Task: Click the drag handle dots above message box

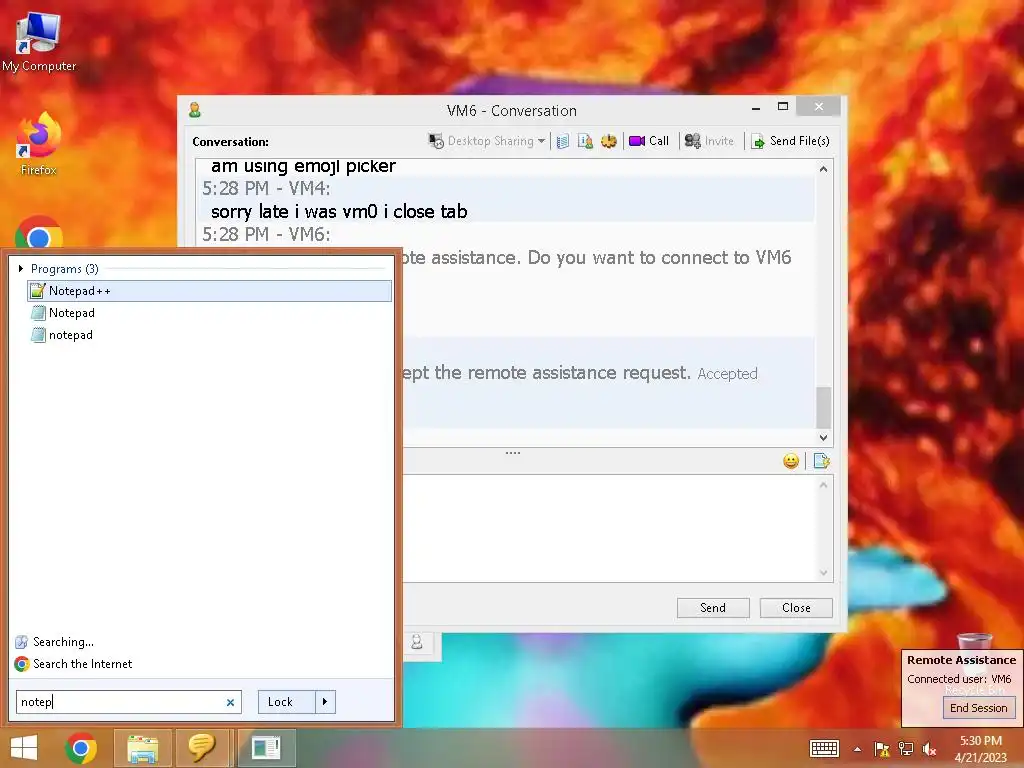Action: point(513,453)
